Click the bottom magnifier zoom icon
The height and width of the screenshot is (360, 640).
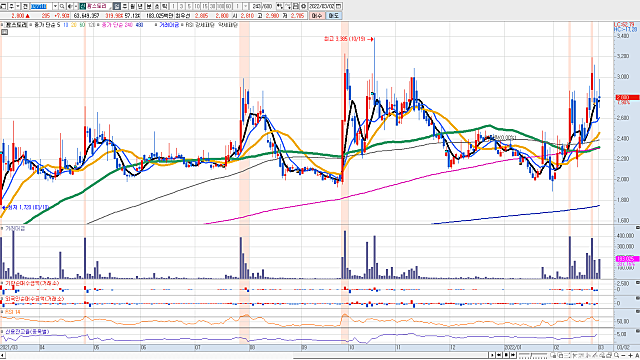pos(616,356)
